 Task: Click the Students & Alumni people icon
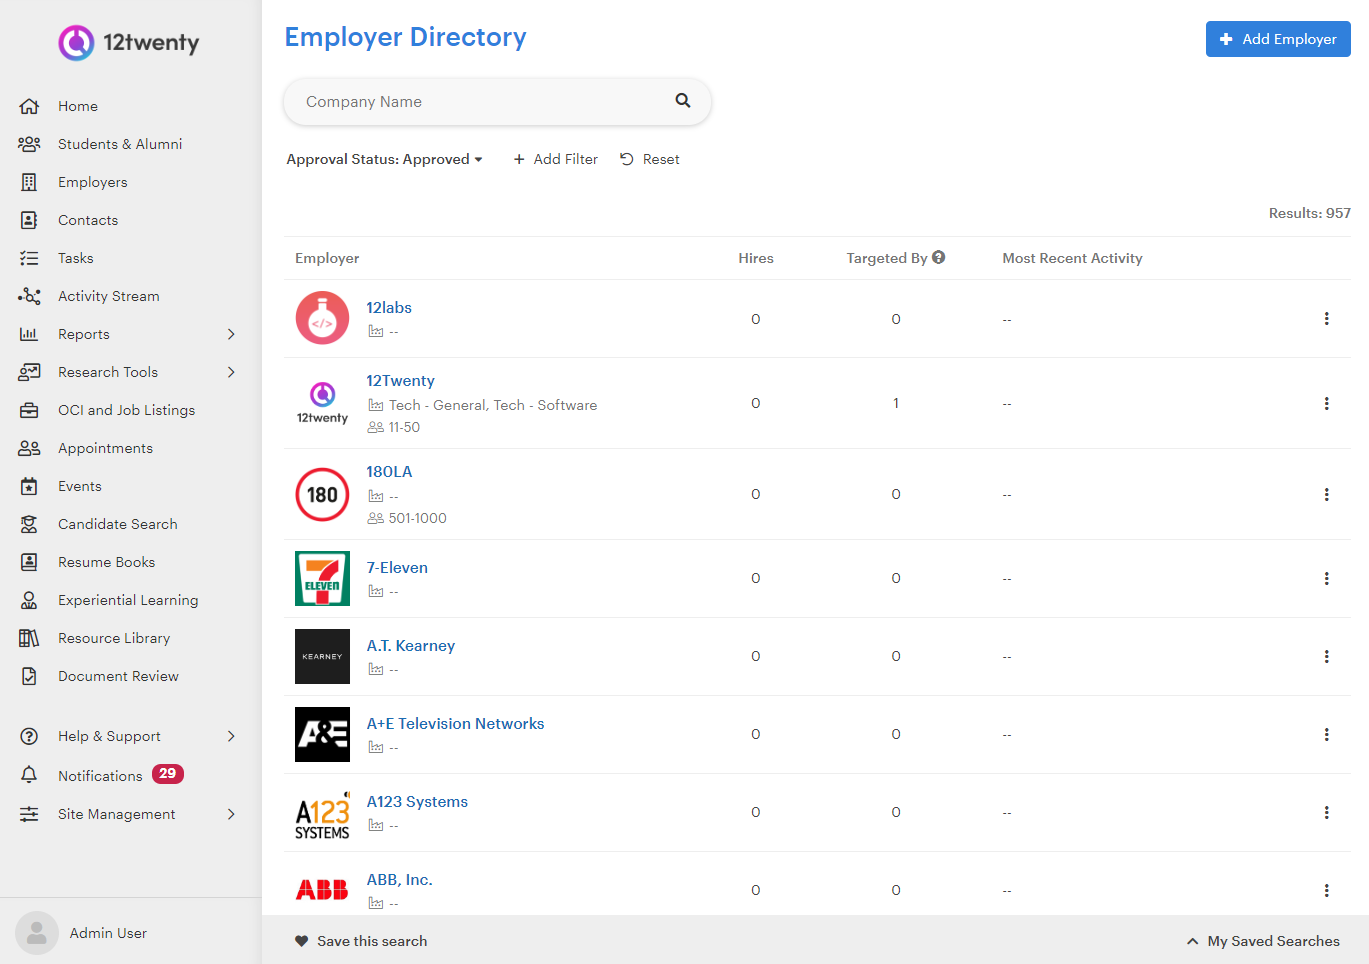[29, 144]
